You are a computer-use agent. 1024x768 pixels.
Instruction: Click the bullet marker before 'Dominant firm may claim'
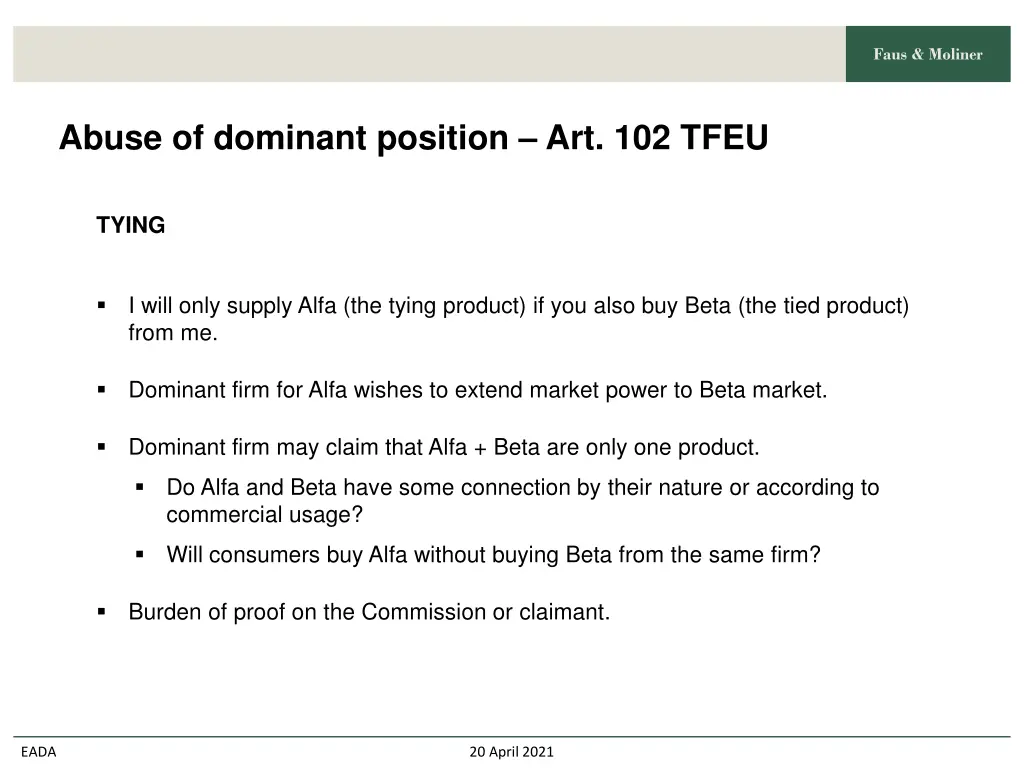[x=101, y=447]
